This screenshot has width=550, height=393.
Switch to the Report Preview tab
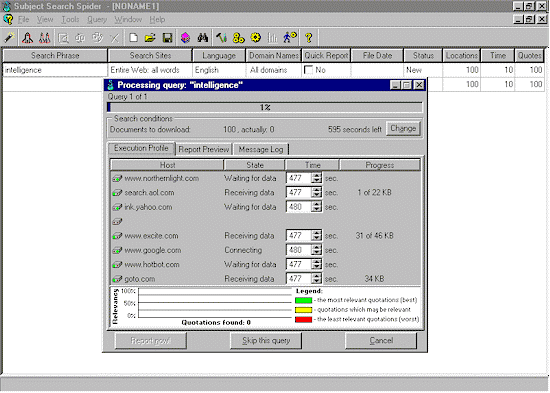tap(204, 149)
